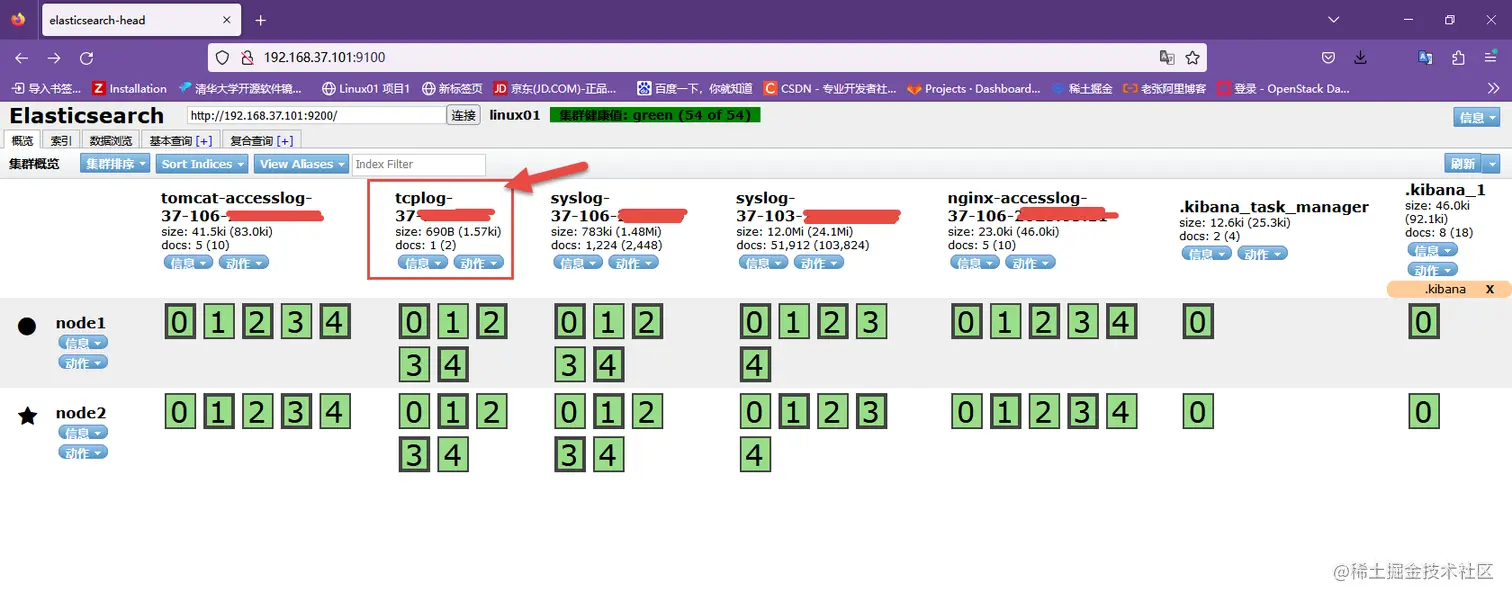
Task: Click the node2 master star icon
Action: pos(28,415)
